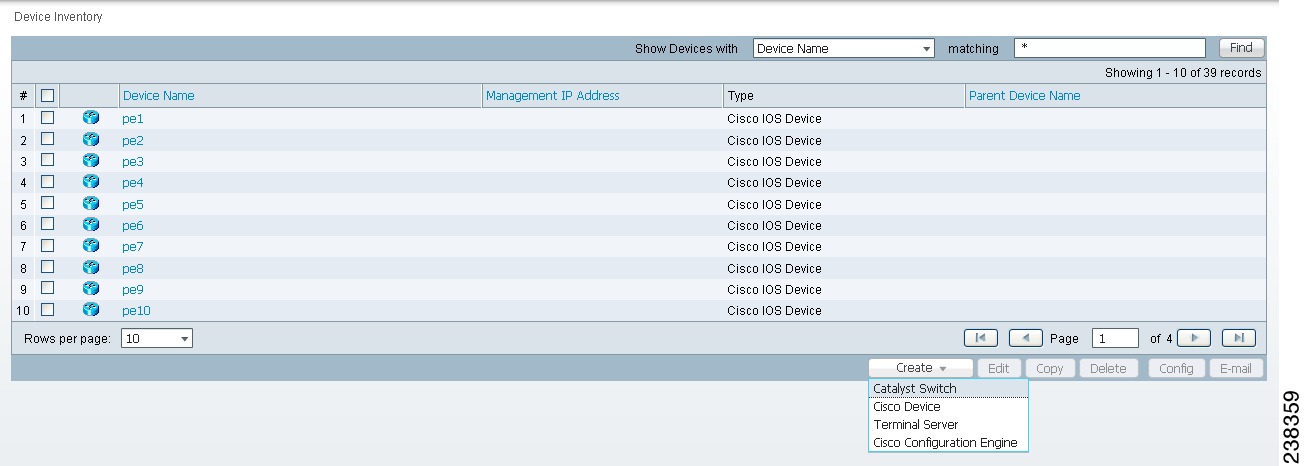This screenshot has height=466, width=1306.
Task: Check the box for device pe5
Action: point(47,203)
